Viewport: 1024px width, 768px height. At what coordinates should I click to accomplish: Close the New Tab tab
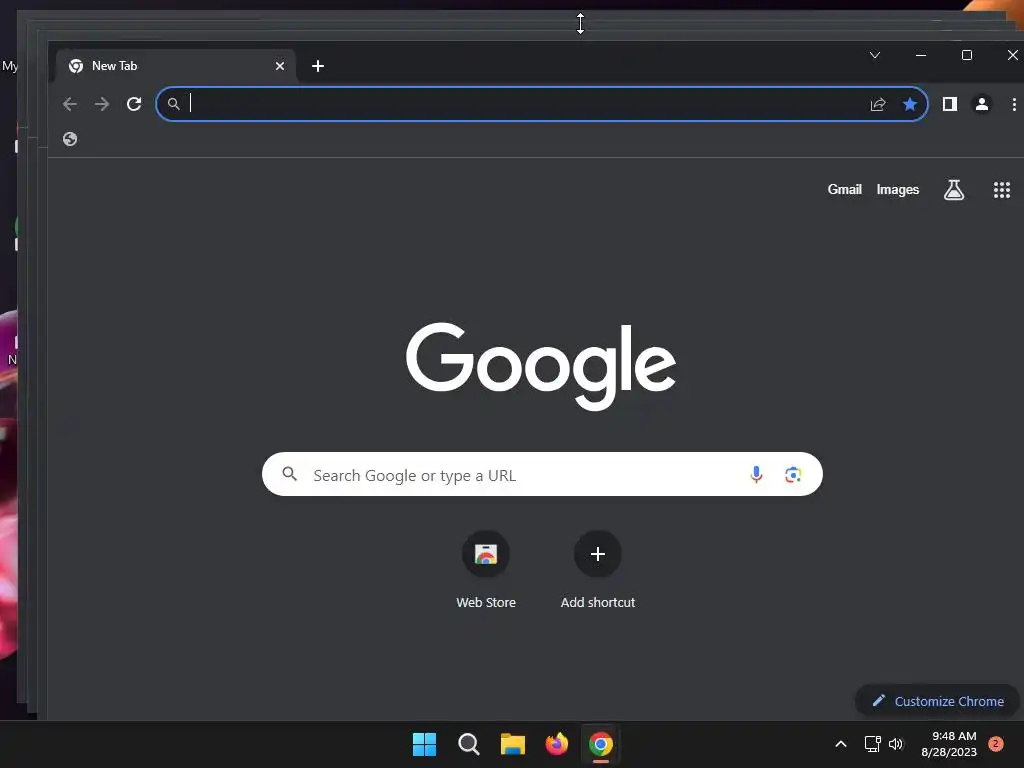(x=280, y=66)
